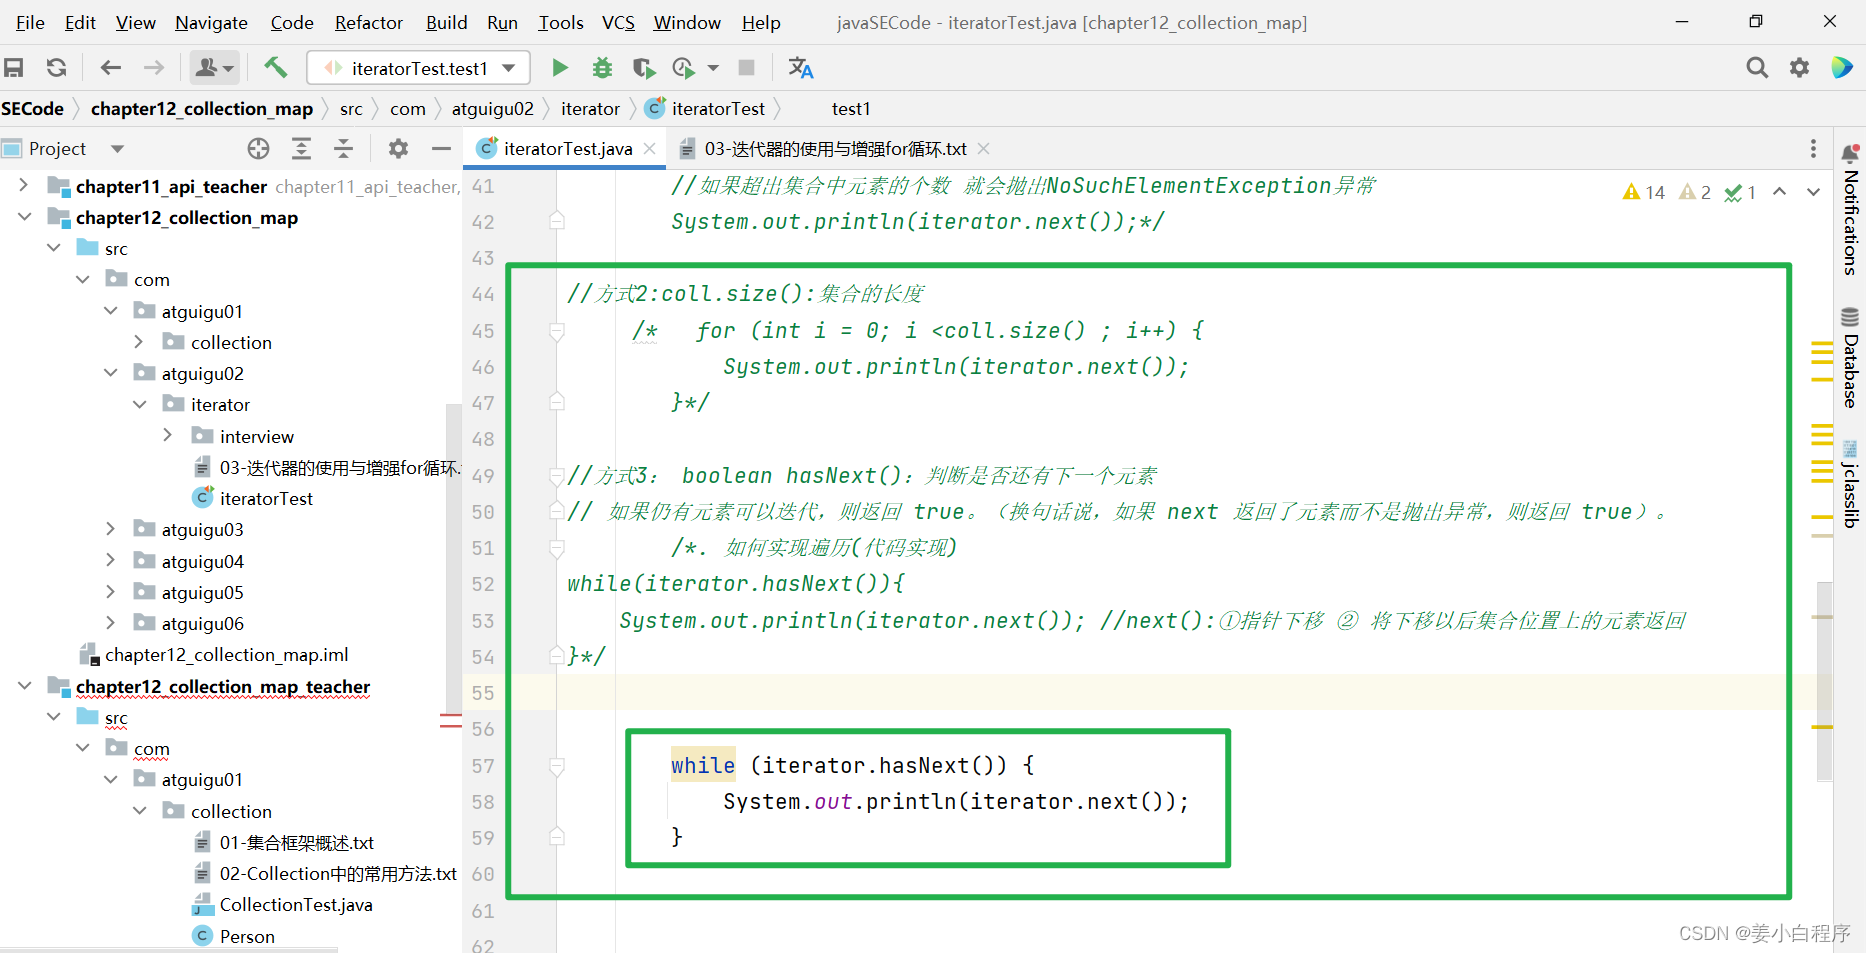Expand the interview folder in the Project tree

pyautogui.click(x=168, y=436)
